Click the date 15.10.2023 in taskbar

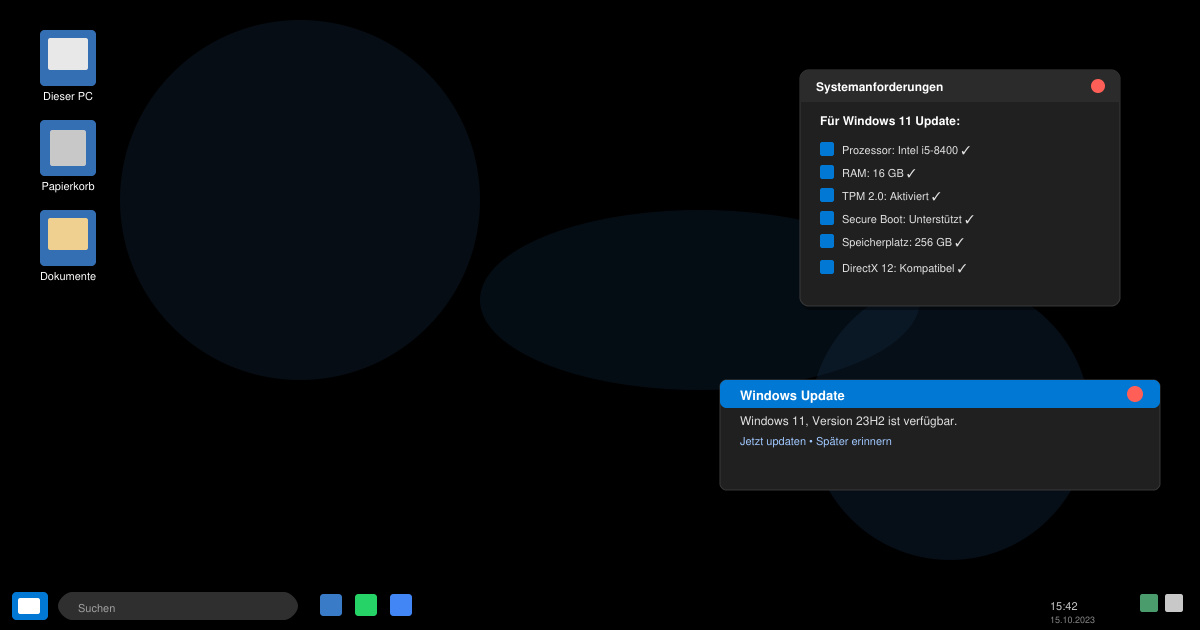pyautogui.click(x=1072, y=620)
